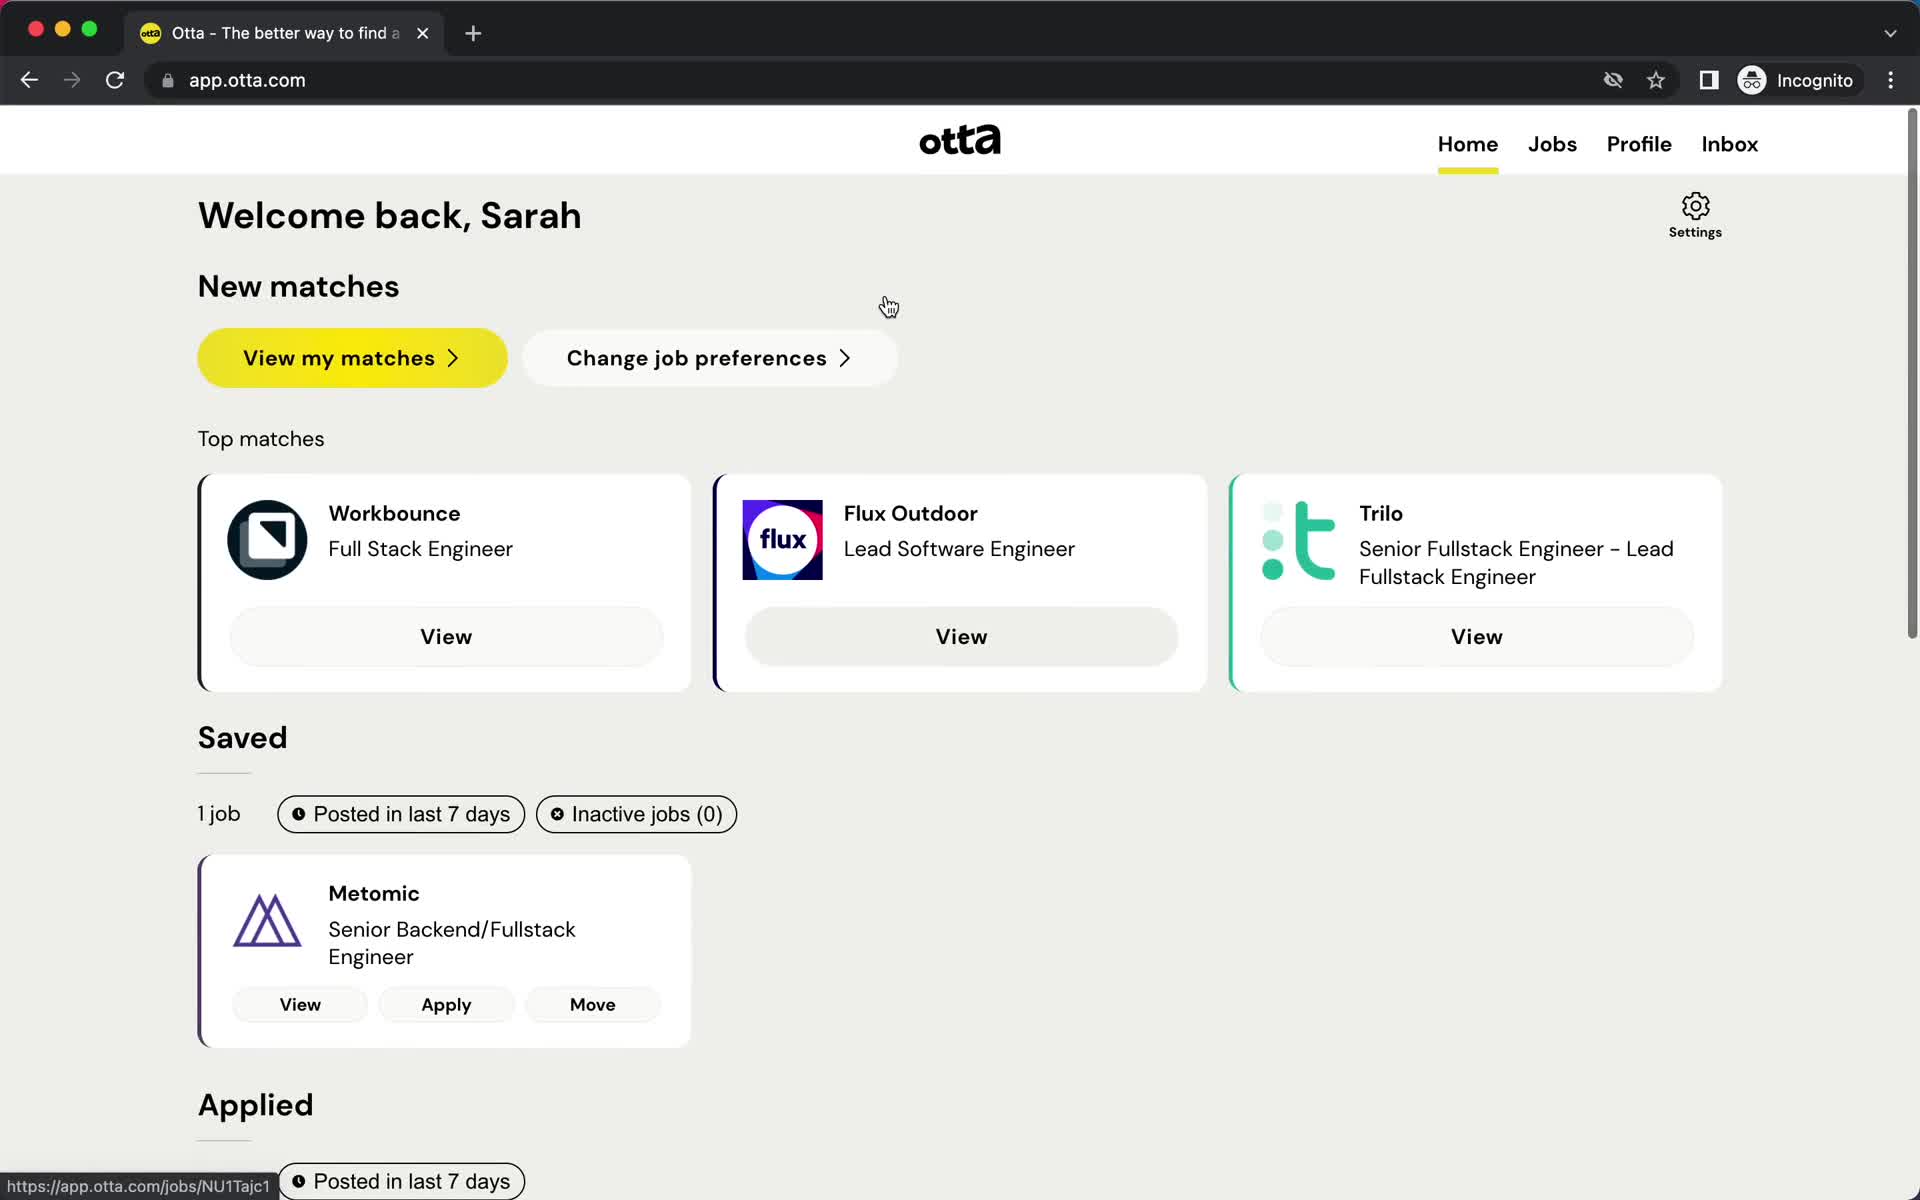Toggle Saved Posted in last 7 days filter
Image resolution: width=1920 pixels, height=1200 pixels.
401,814
